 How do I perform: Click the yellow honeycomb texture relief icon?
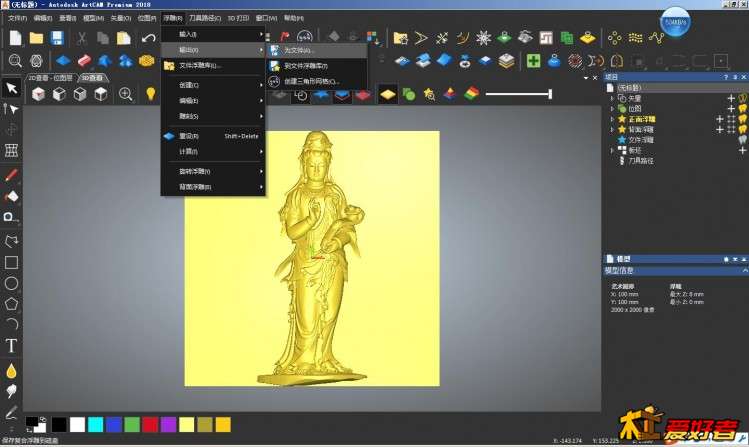[x=146, y=61]
